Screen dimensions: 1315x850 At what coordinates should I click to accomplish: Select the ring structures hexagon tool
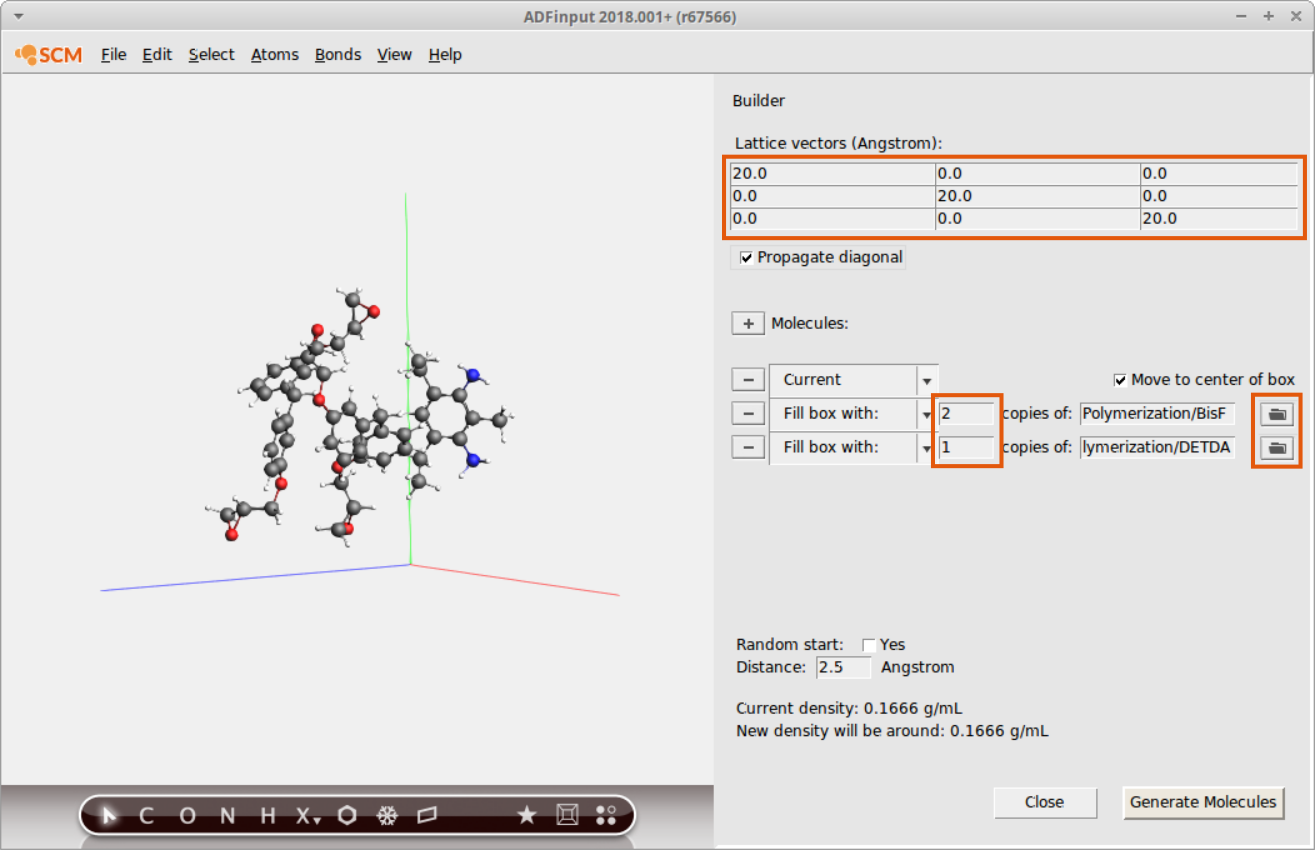347,815
